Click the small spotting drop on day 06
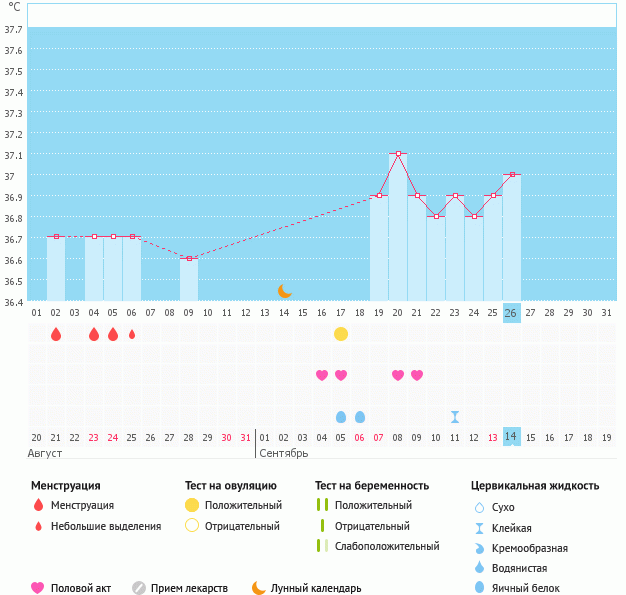 pyautogui.click(x=132, y=334)
